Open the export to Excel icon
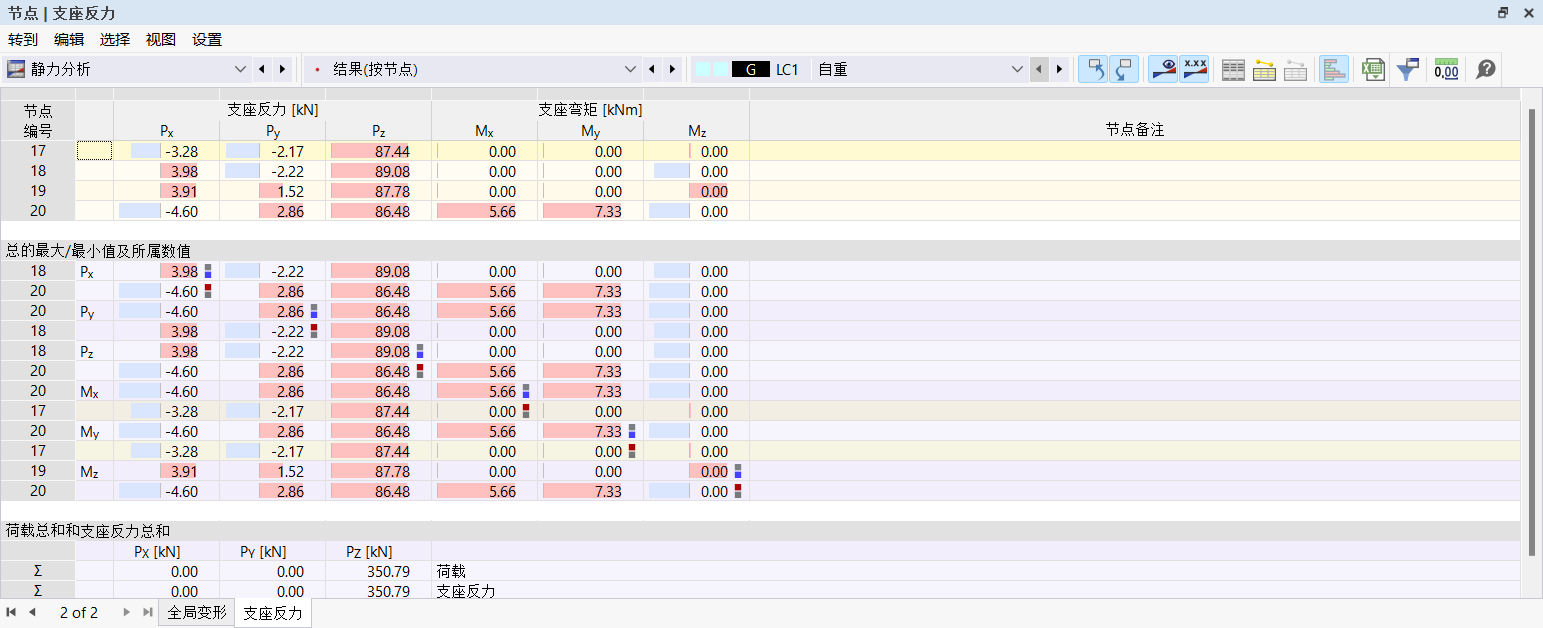The height and width of the screenshot is (628, 1543). point(1373,69)
